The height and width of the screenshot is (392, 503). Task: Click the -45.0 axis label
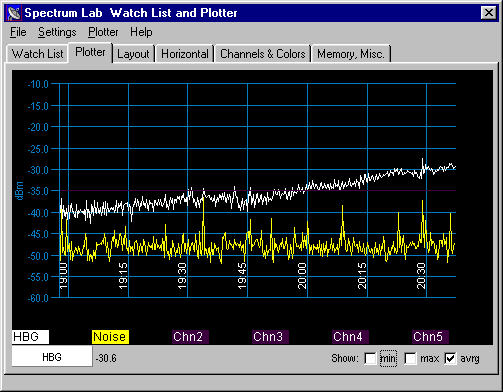pyautogui.click(x=38, y=234)
